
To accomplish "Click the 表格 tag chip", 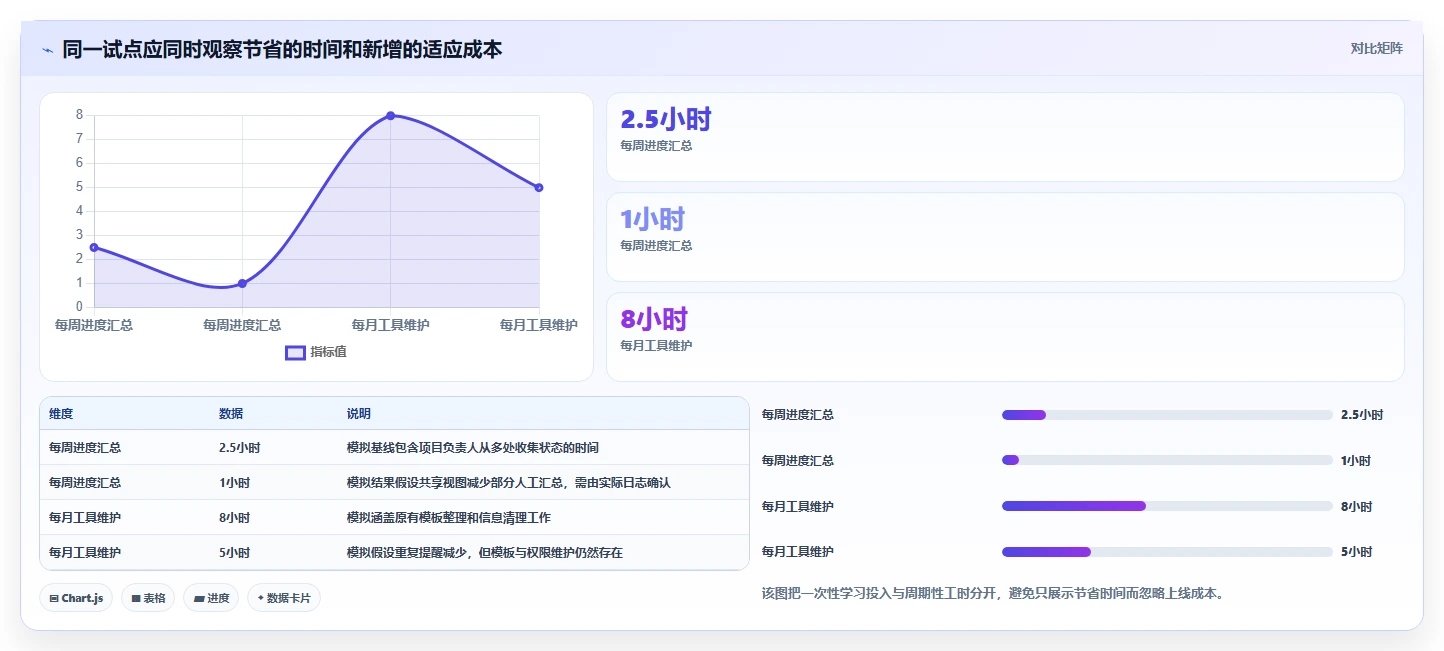I will tap(149, 598).
